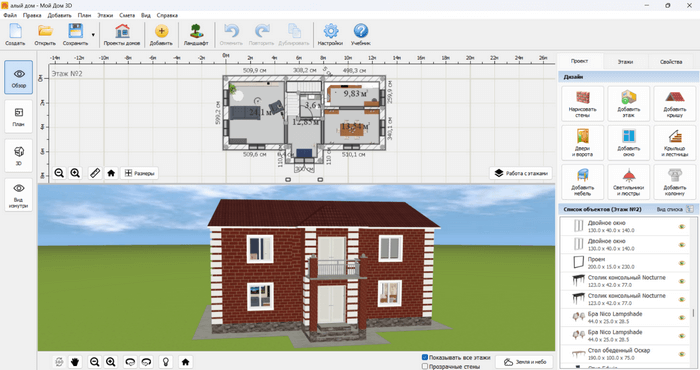Uncheck Показывать все этажи checkbox
This screenshot has height=370, width=700.
(x=425, y=358)
